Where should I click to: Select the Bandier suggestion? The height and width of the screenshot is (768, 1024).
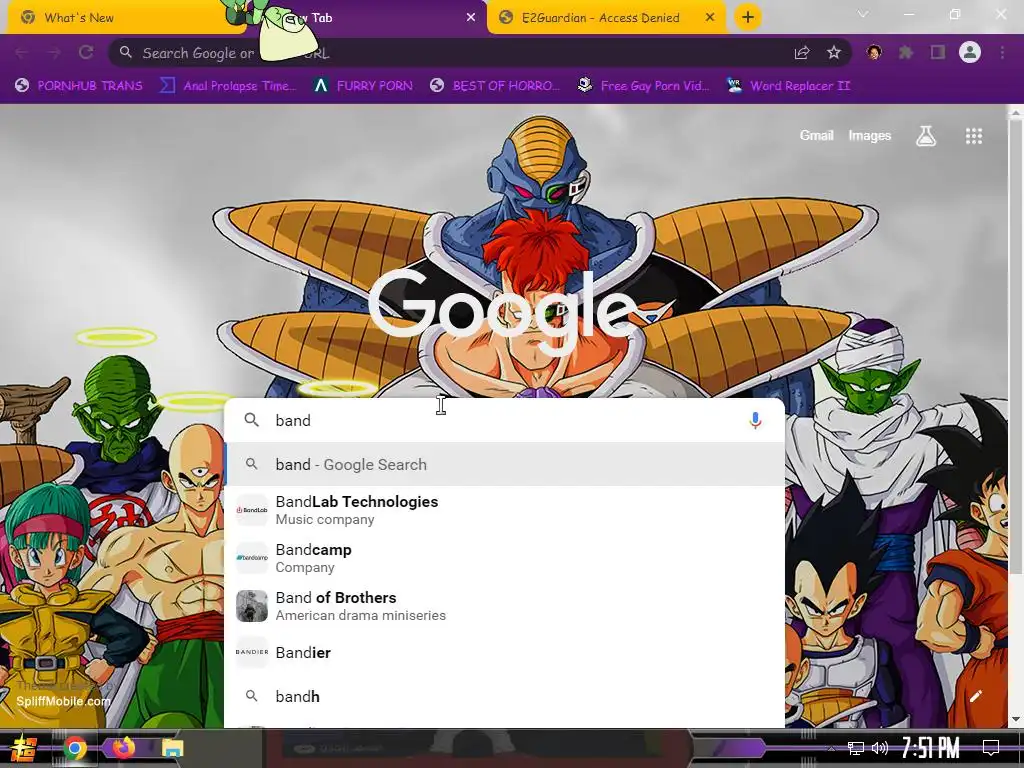point(504,652)
